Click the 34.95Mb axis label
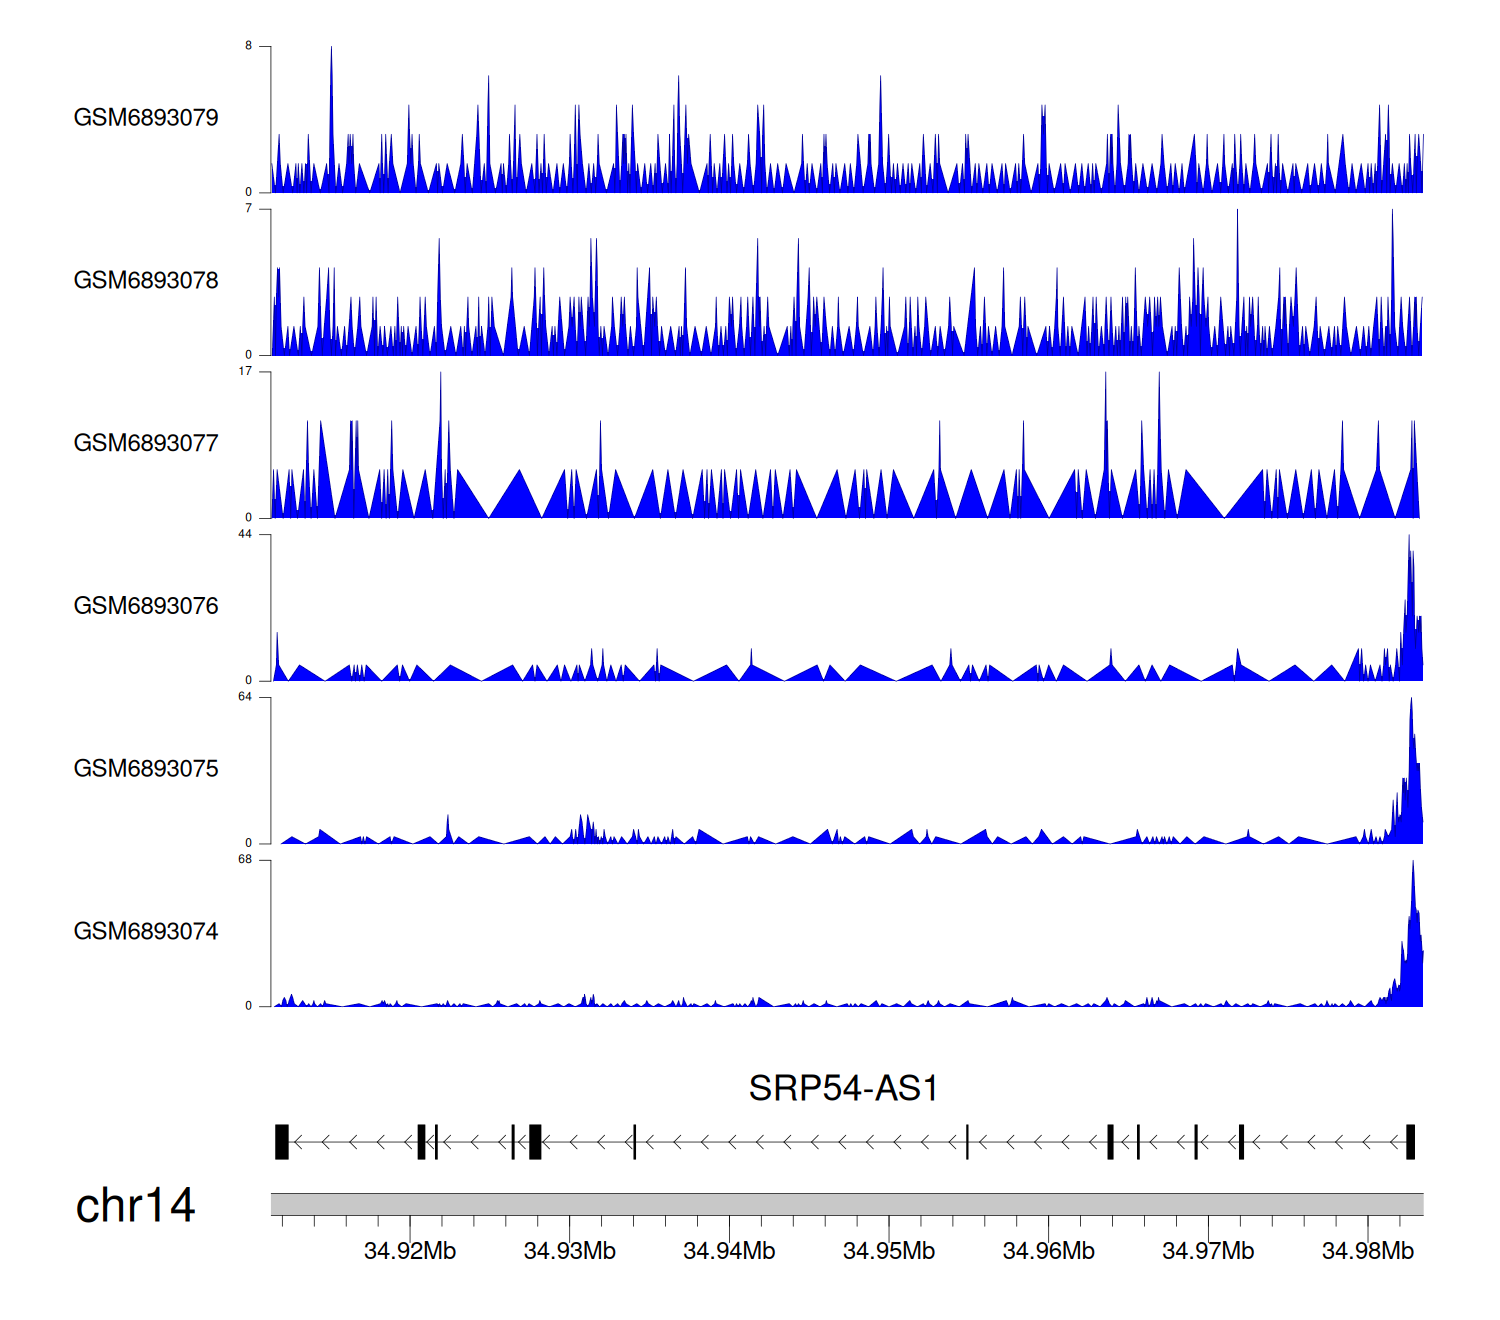The height and width of the screenshot is (1320, 1500). 889,1251
